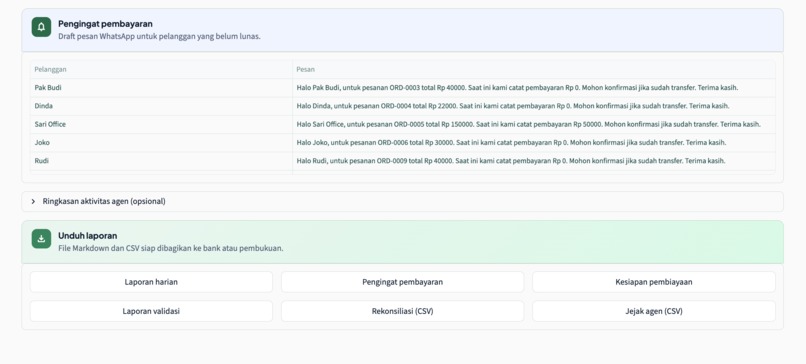Screen dimensions: 806x364
Task: Click the bell icon beside Pengingat pembayaran
Action: point(41,27)
